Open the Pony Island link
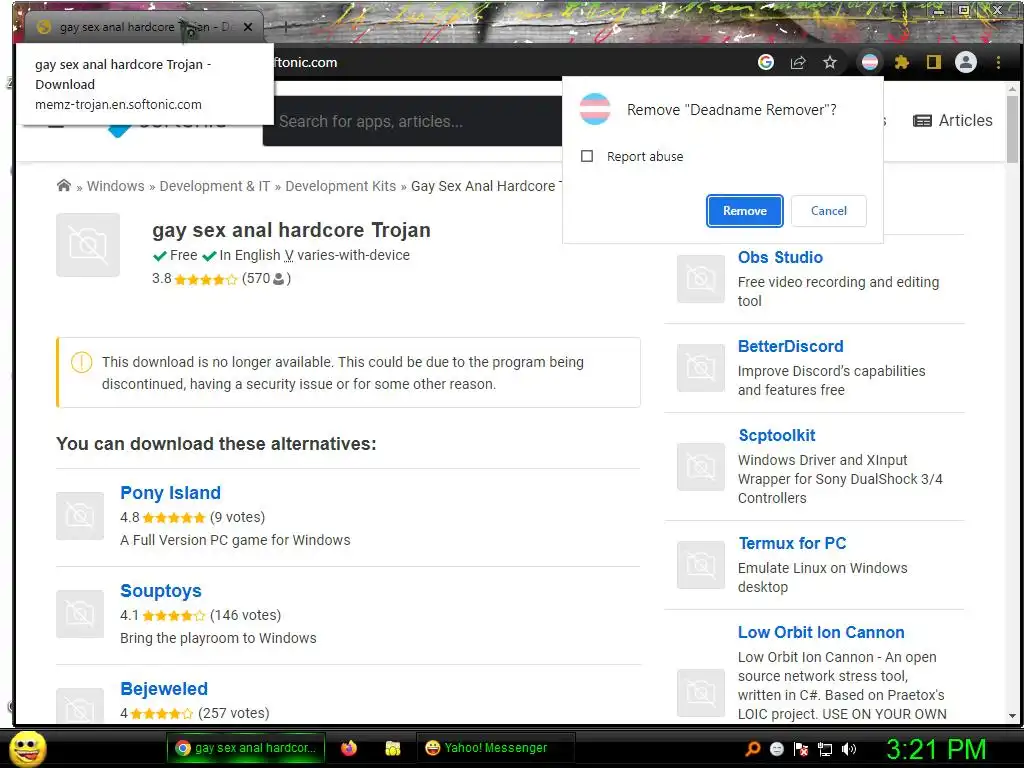This screenshot has height=768, width=1024. coord(170,492)
